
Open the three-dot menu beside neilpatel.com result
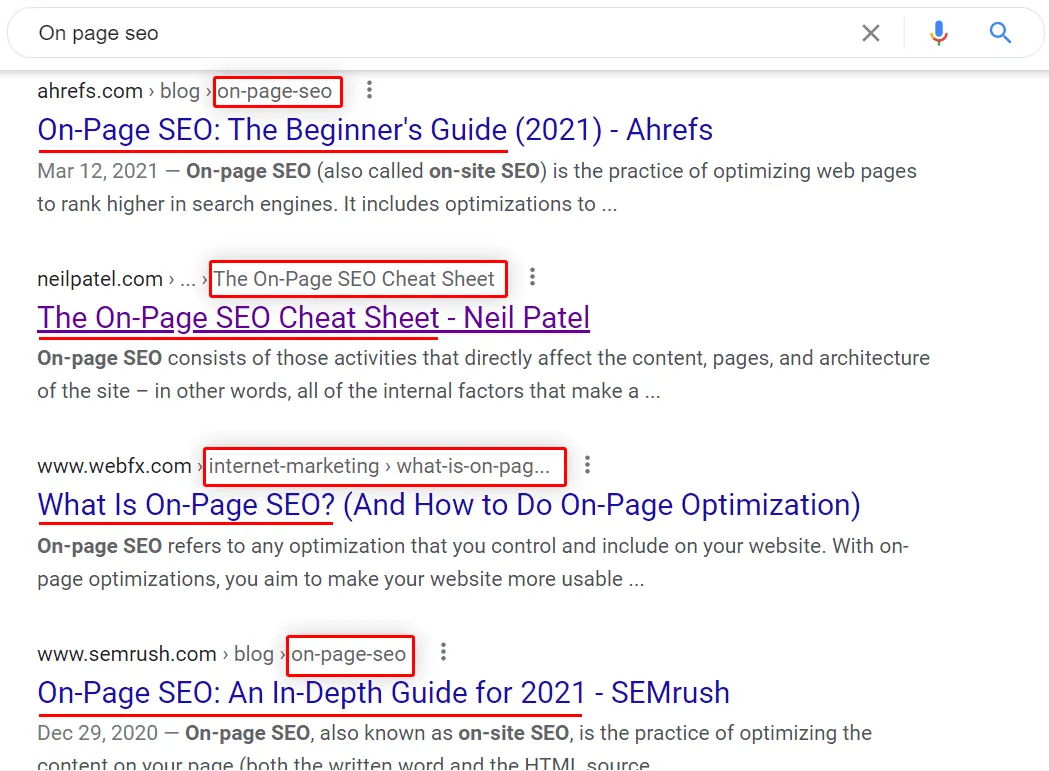click(x=533, y=276)
